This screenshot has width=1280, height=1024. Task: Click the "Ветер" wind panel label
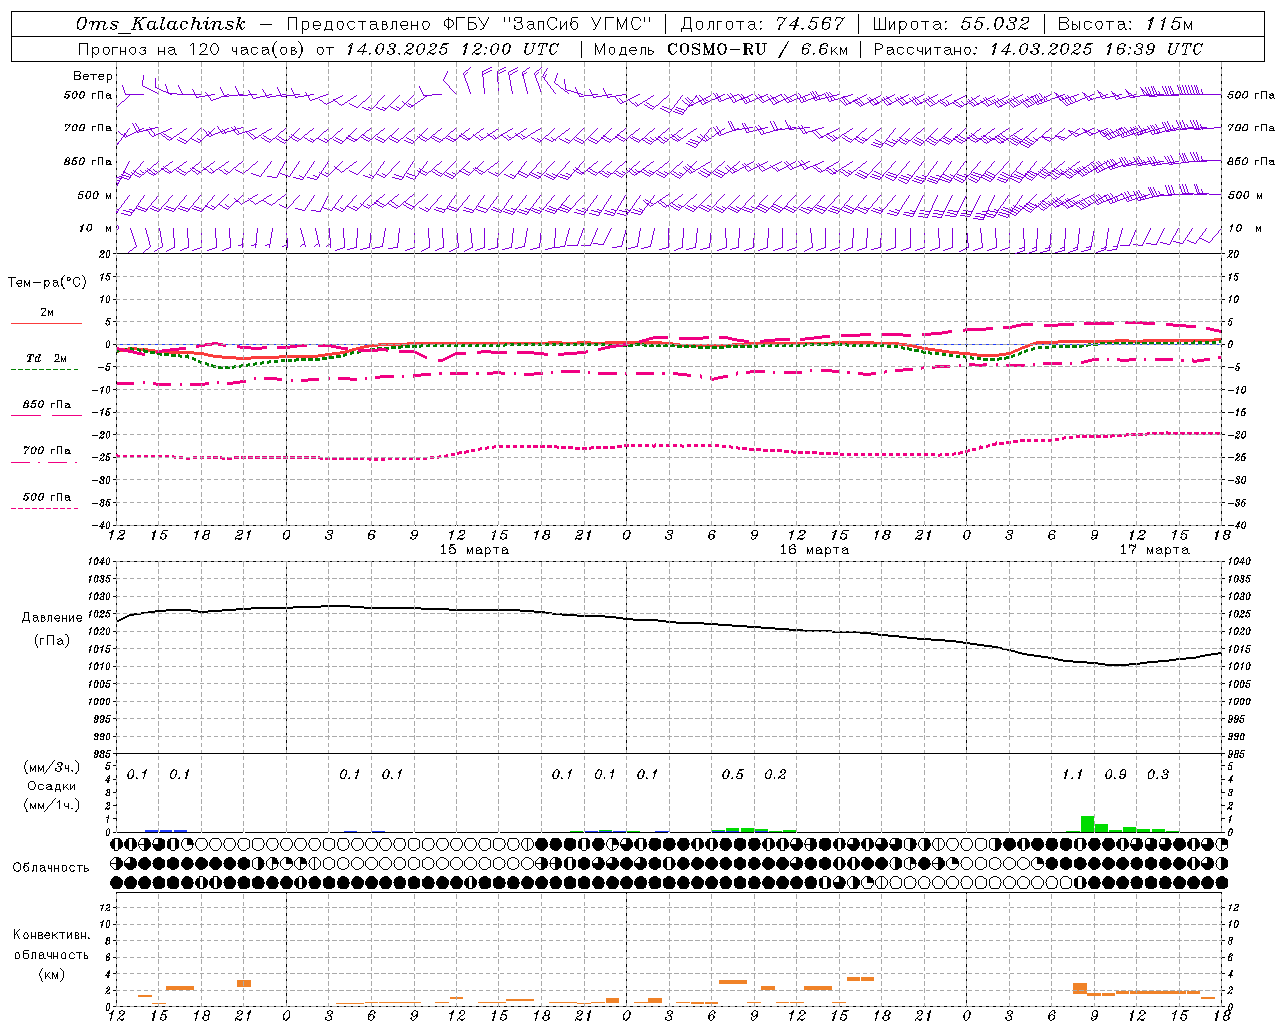tap(92, 76)
